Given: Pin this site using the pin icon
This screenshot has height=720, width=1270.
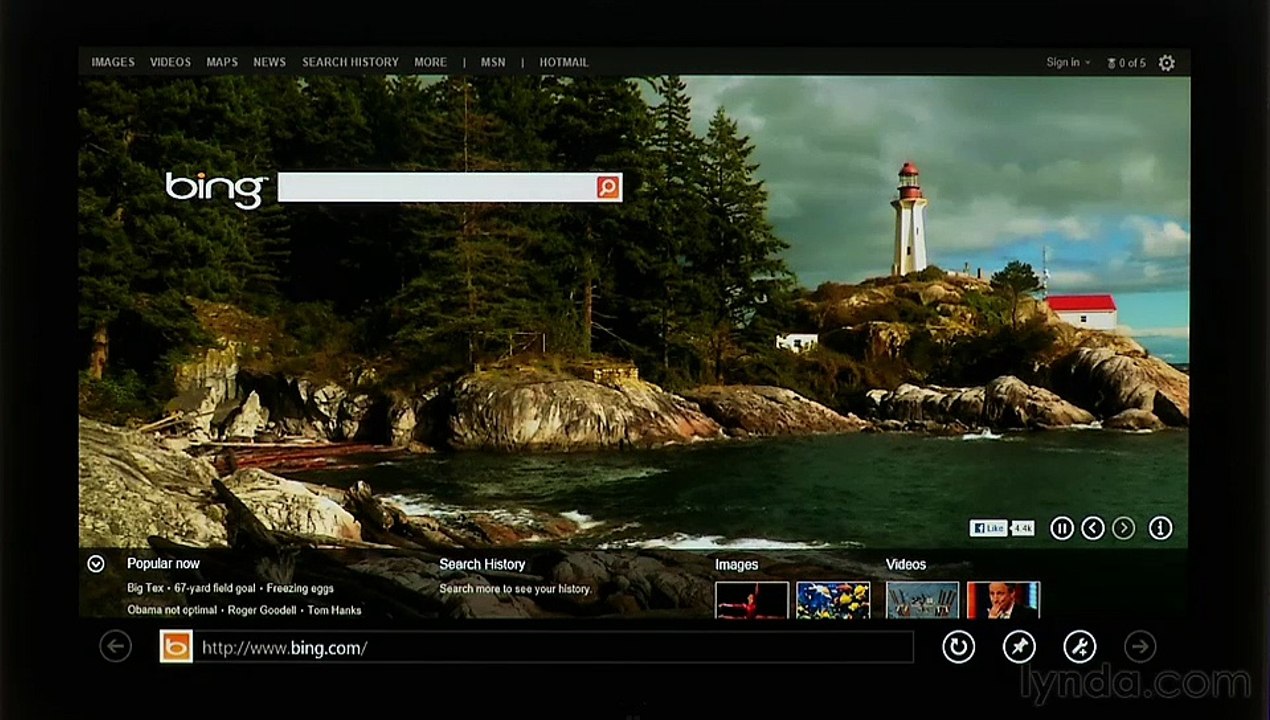Looking at the screenshot, I should (1019, 647).
